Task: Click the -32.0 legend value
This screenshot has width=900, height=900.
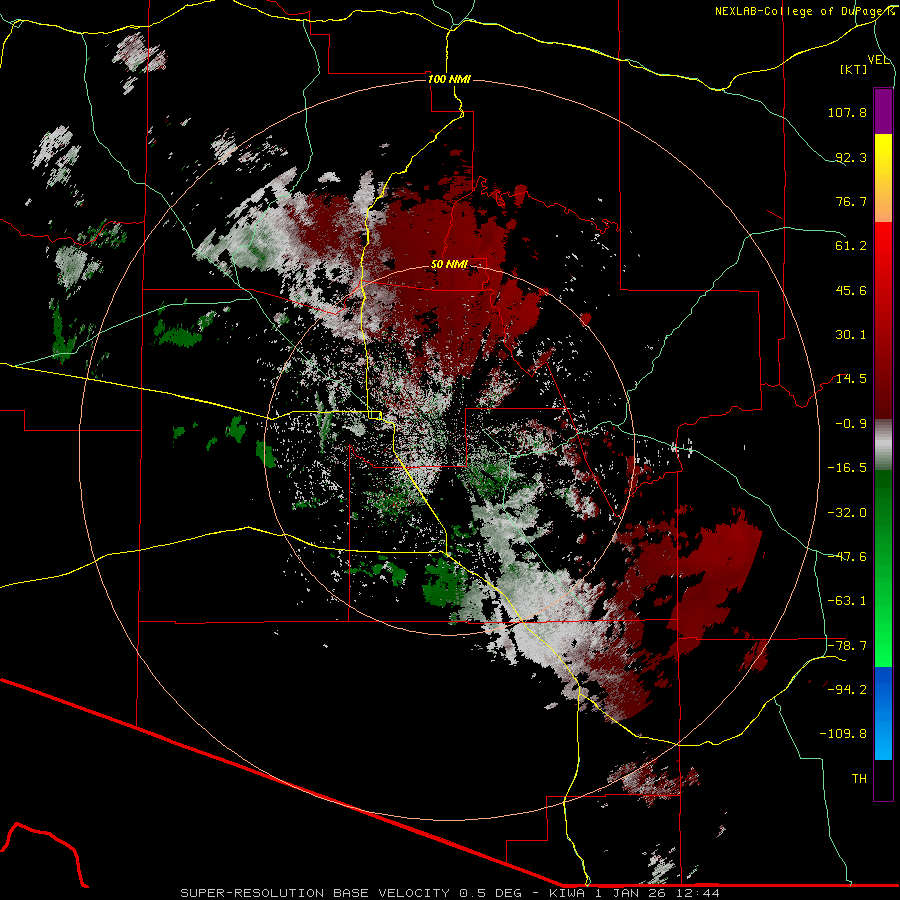Action: (847, 513)
